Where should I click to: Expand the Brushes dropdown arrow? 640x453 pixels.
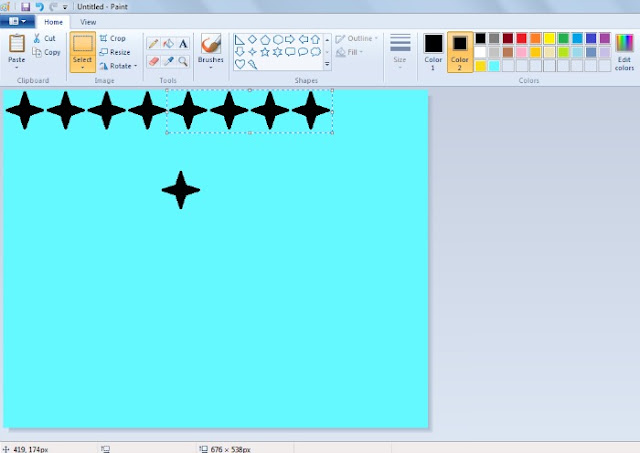(x=211, y=67)
